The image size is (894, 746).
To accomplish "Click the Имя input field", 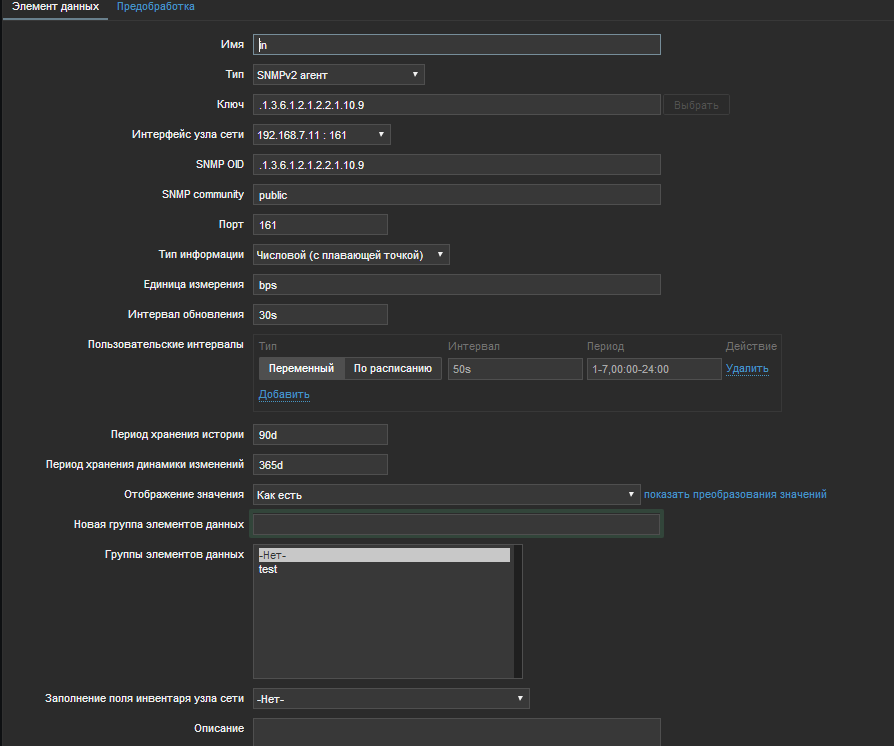I will (456, 45).
